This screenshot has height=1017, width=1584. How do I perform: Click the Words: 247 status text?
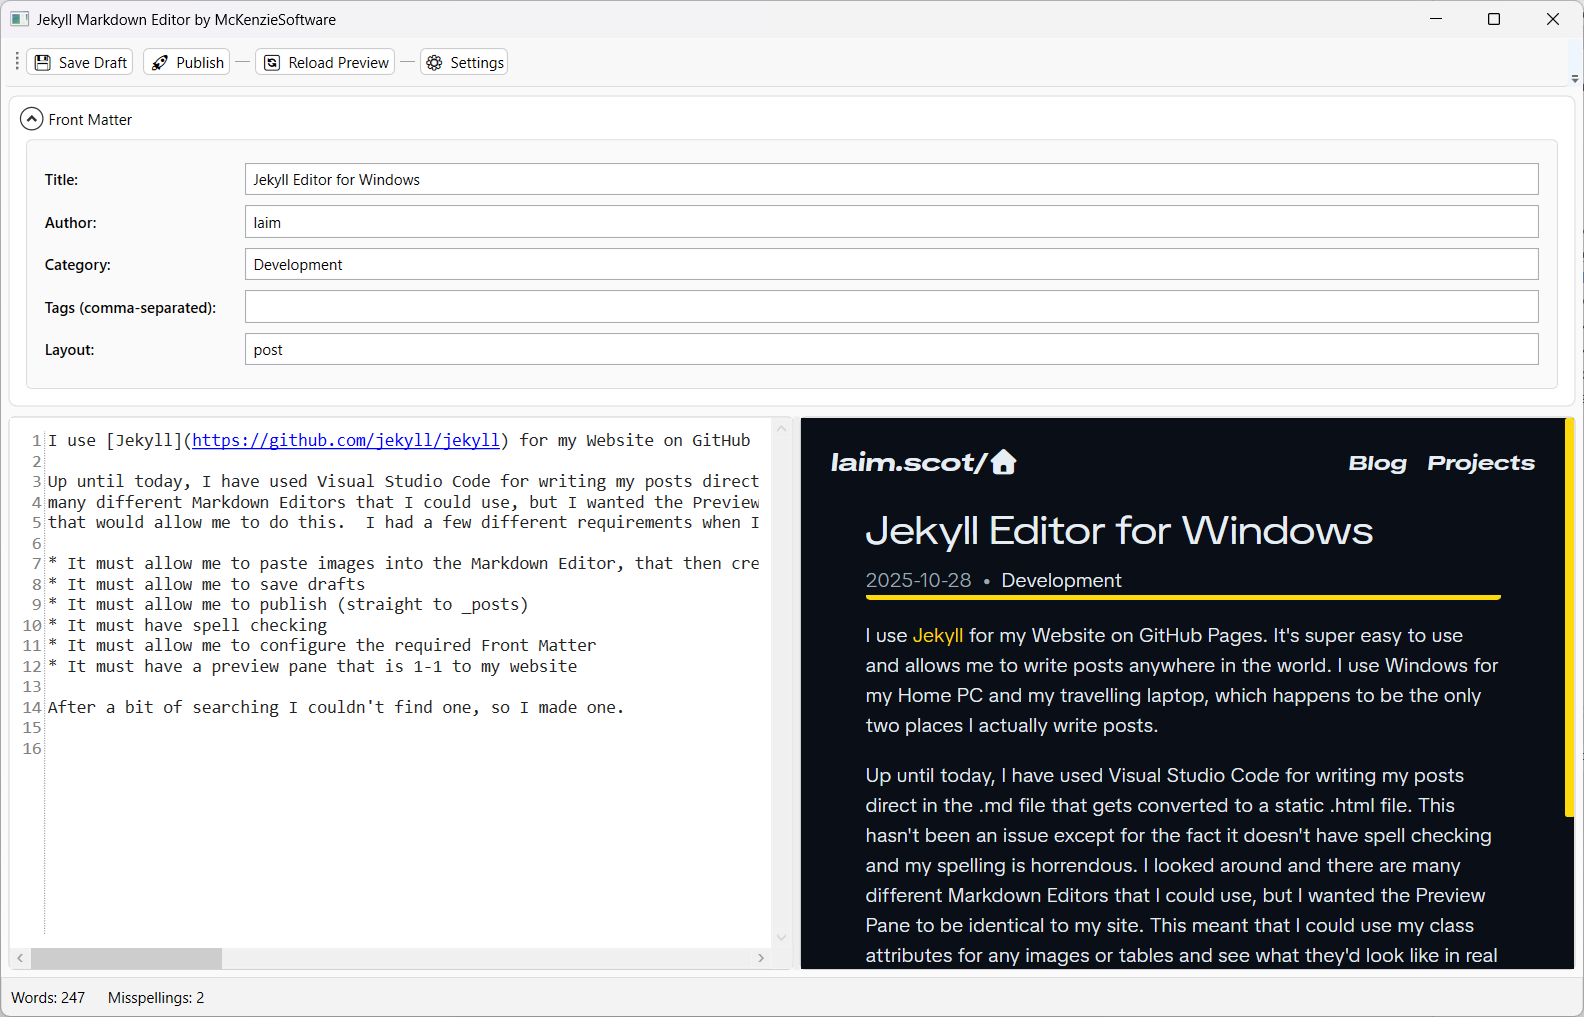(x=48, y=998)
